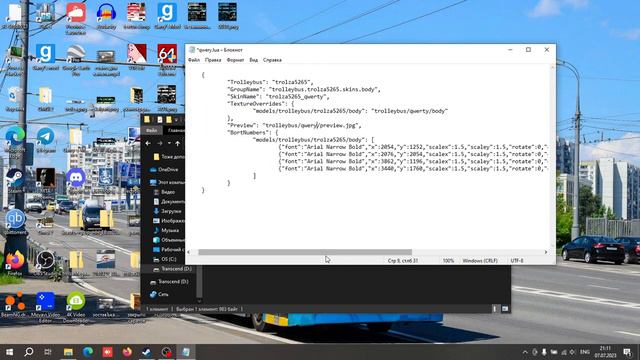This screenshot has height=360, width=640.
Task: Open the Garry's Mod shortcut in the top row
Action: tap(167, 15)
